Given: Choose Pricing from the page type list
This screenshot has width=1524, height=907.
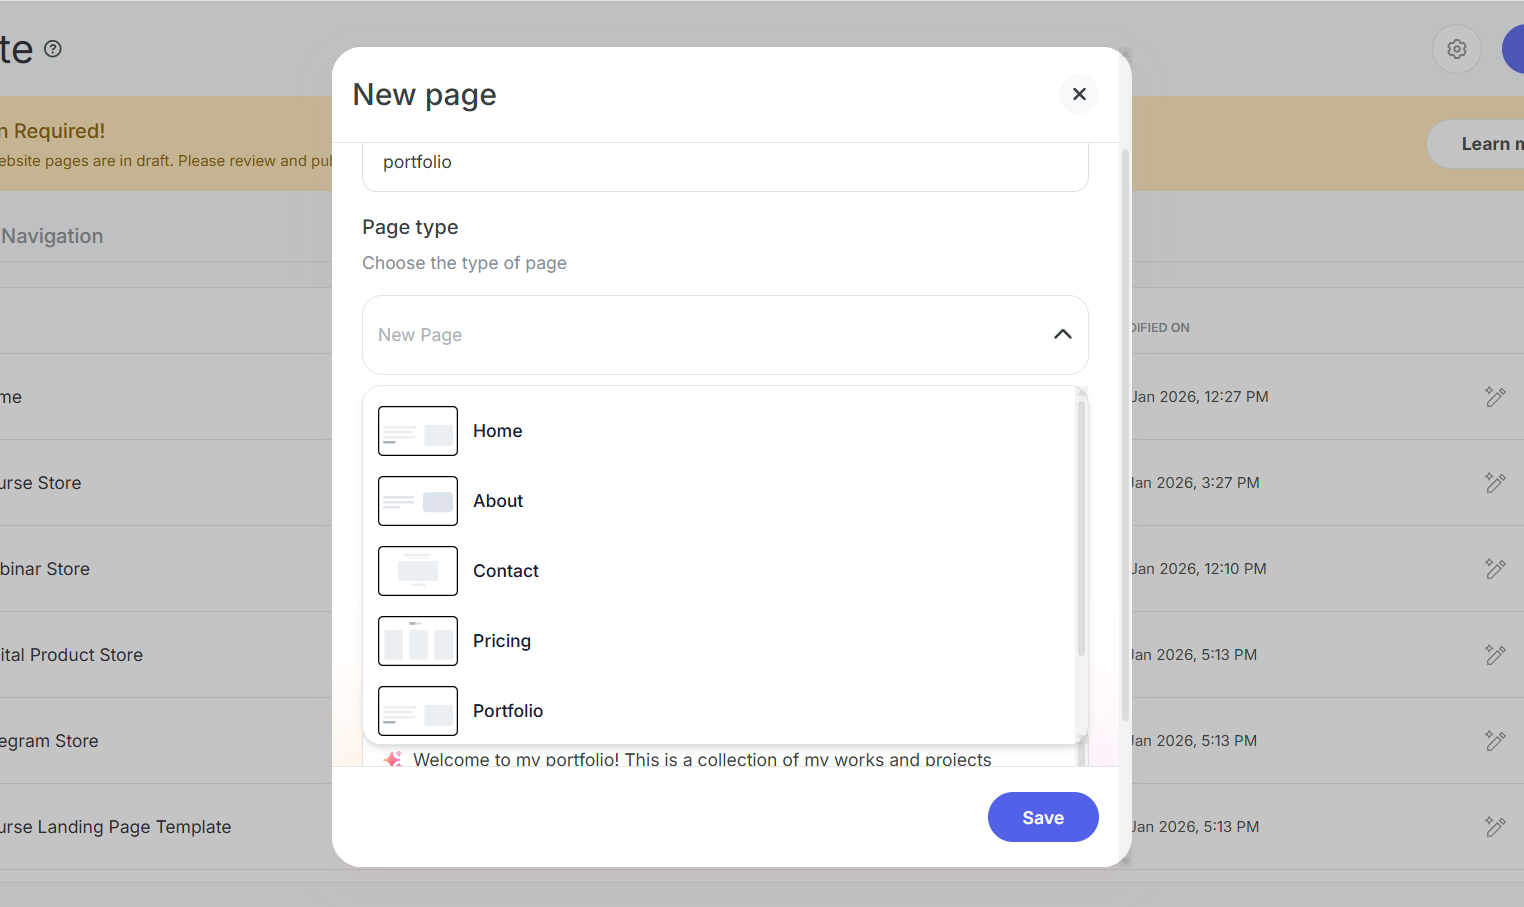Looking at the screenshot, I should 502,641.
